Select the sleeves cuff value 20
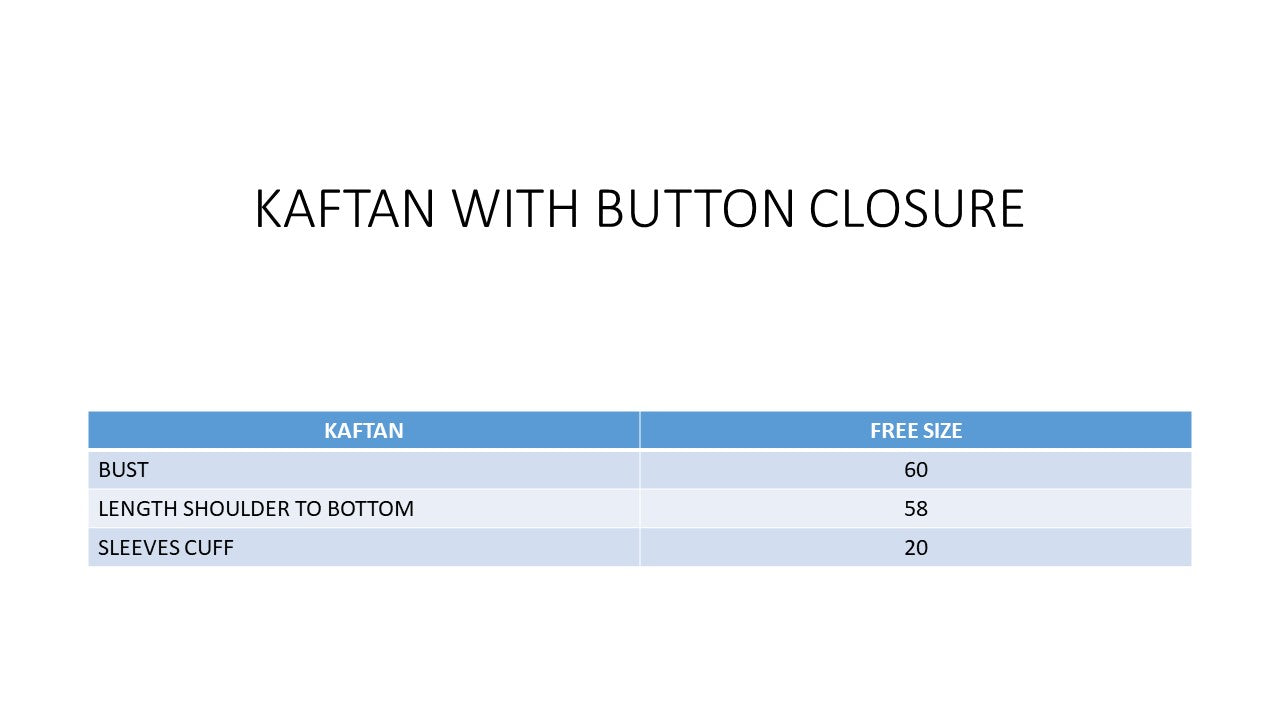The width and height of the screenshot is (1280, 720). [x=916, y=548]
